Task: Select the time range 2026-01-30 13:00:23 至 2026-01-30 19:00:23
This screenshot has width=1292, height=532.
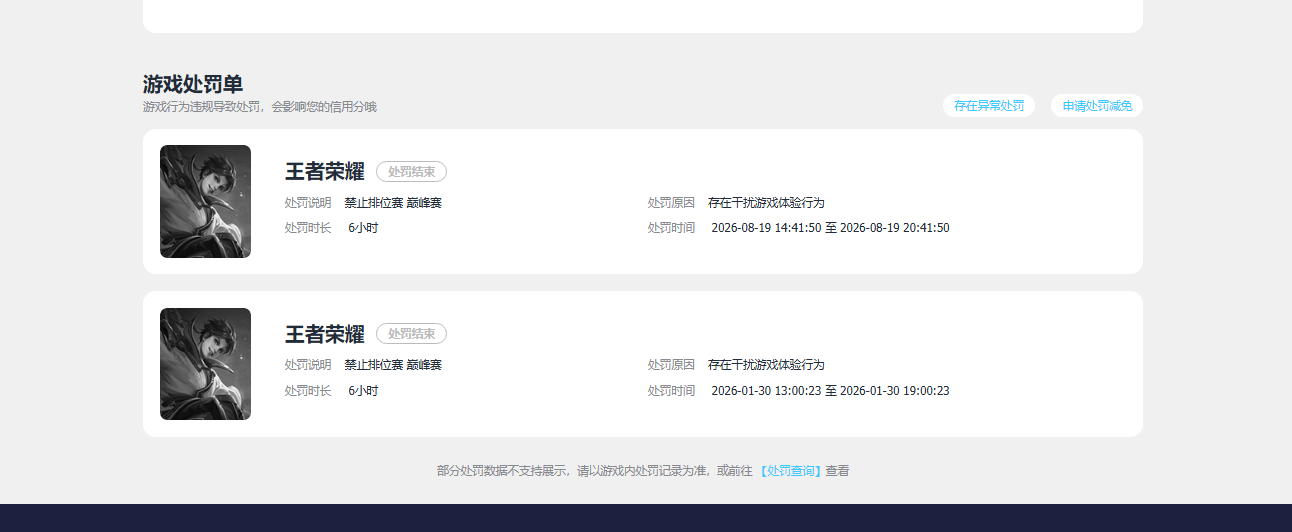Action: click(830, 391)
